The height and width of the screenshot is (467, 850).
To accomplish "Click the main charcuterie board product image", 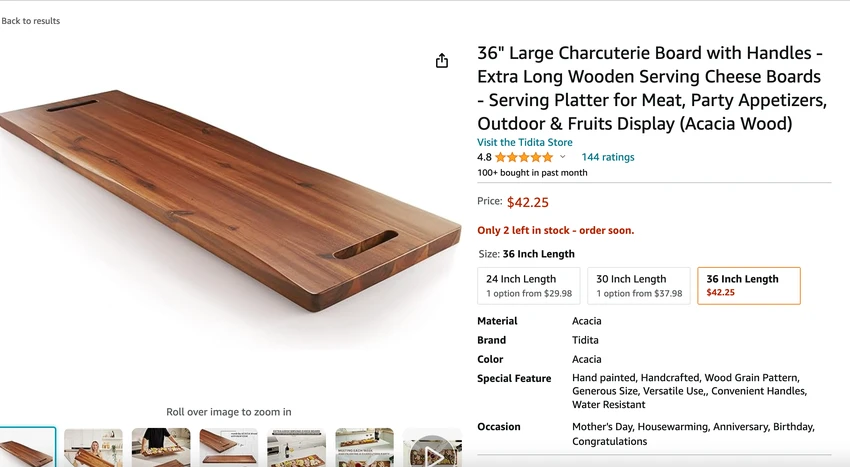I will (x=230, y=201).
